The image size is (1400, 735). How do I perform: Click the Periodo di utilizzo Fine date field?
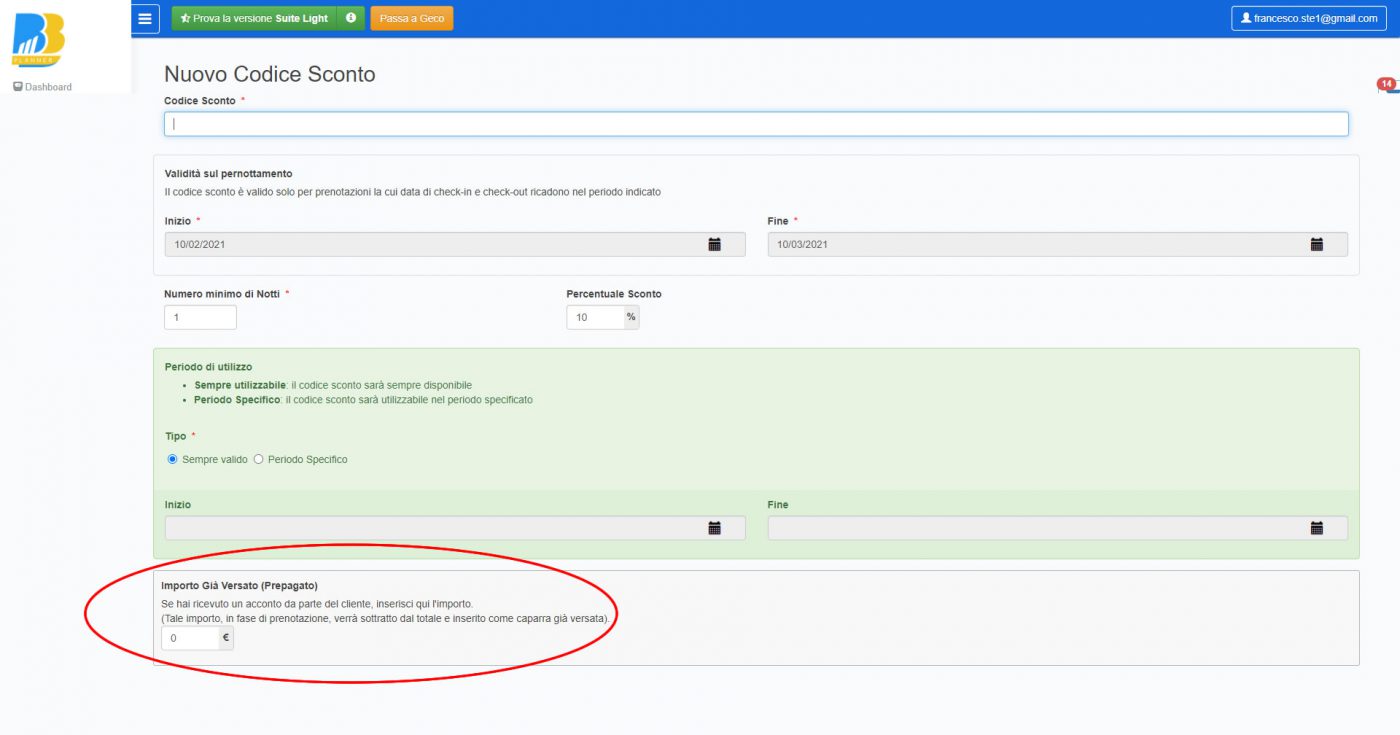tap(1057, 528)
